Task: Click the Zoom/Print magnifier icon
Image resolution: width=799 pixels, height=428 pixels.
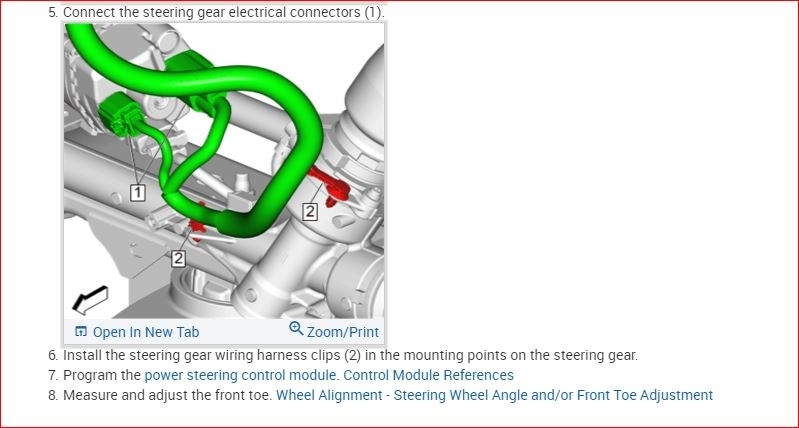Action: tap(296, 329)
